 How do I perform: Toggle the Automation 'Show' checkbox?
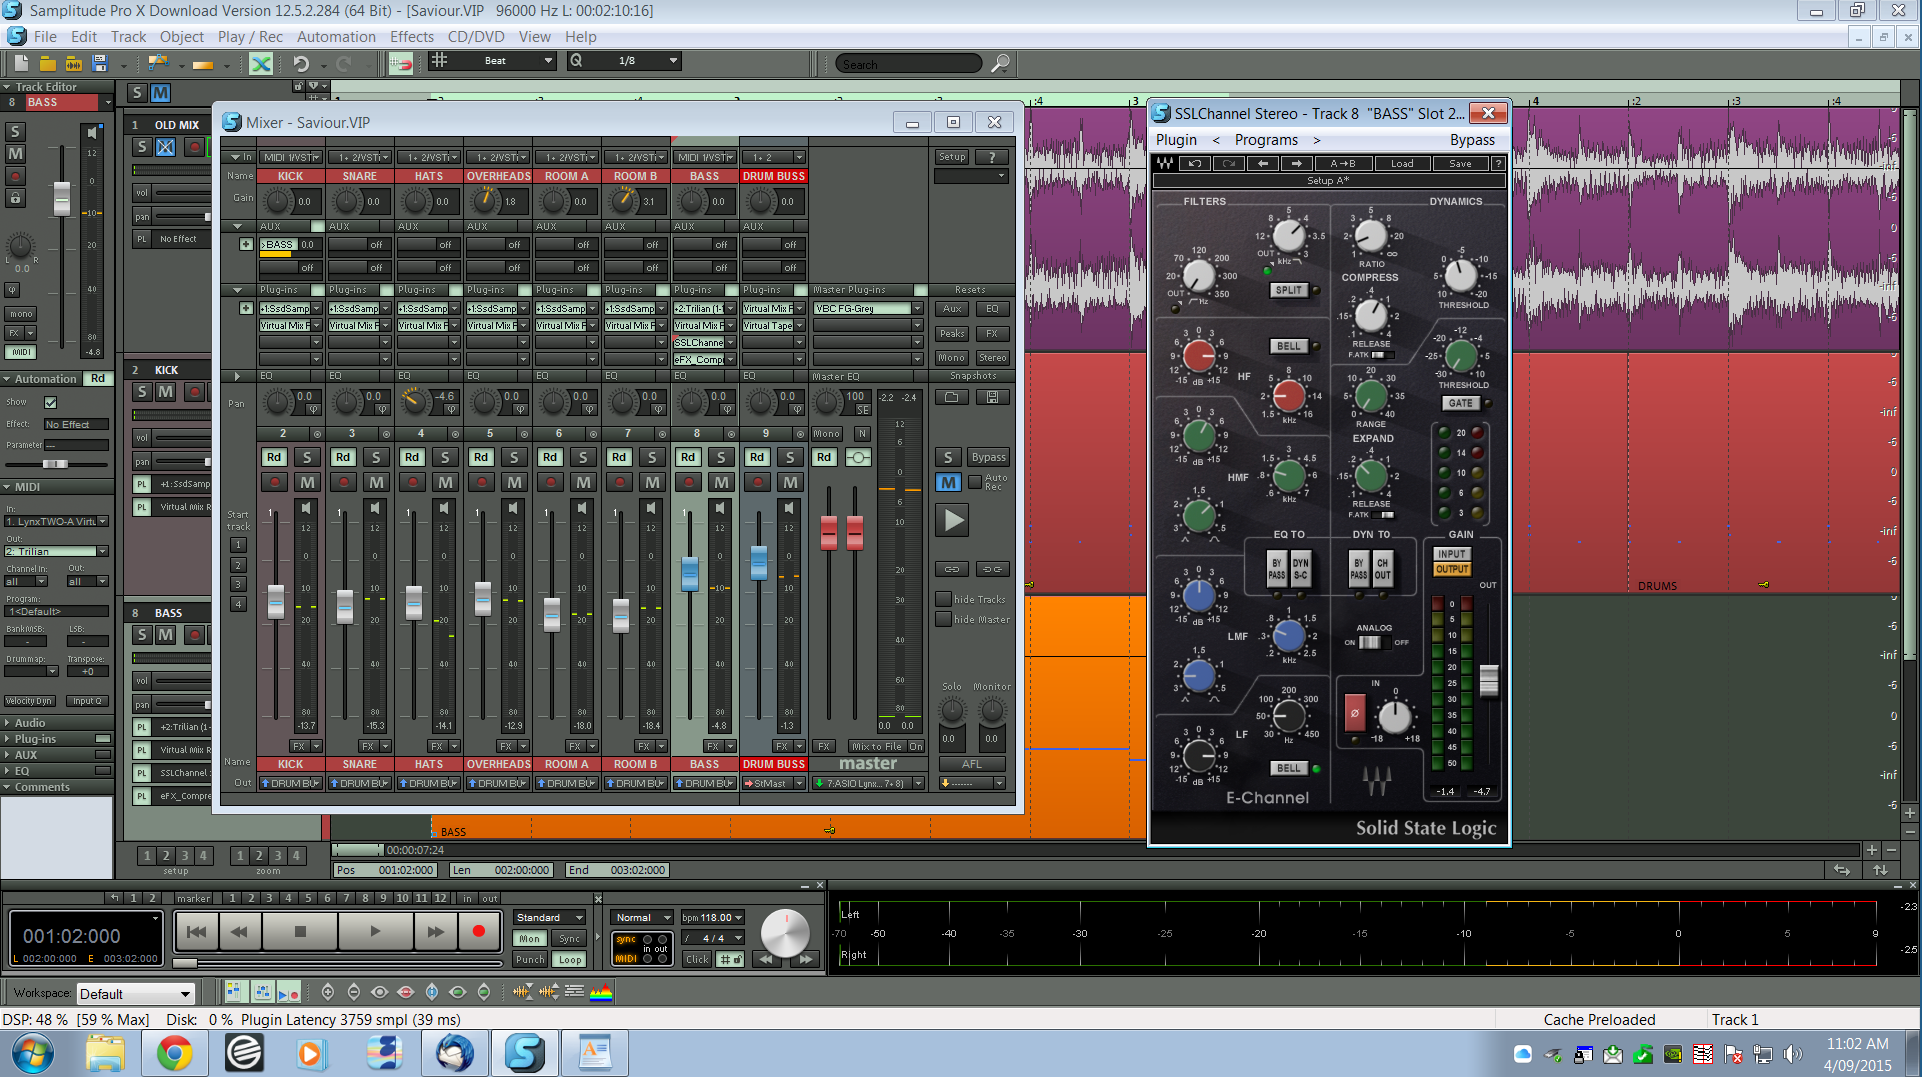coord(50,402)
